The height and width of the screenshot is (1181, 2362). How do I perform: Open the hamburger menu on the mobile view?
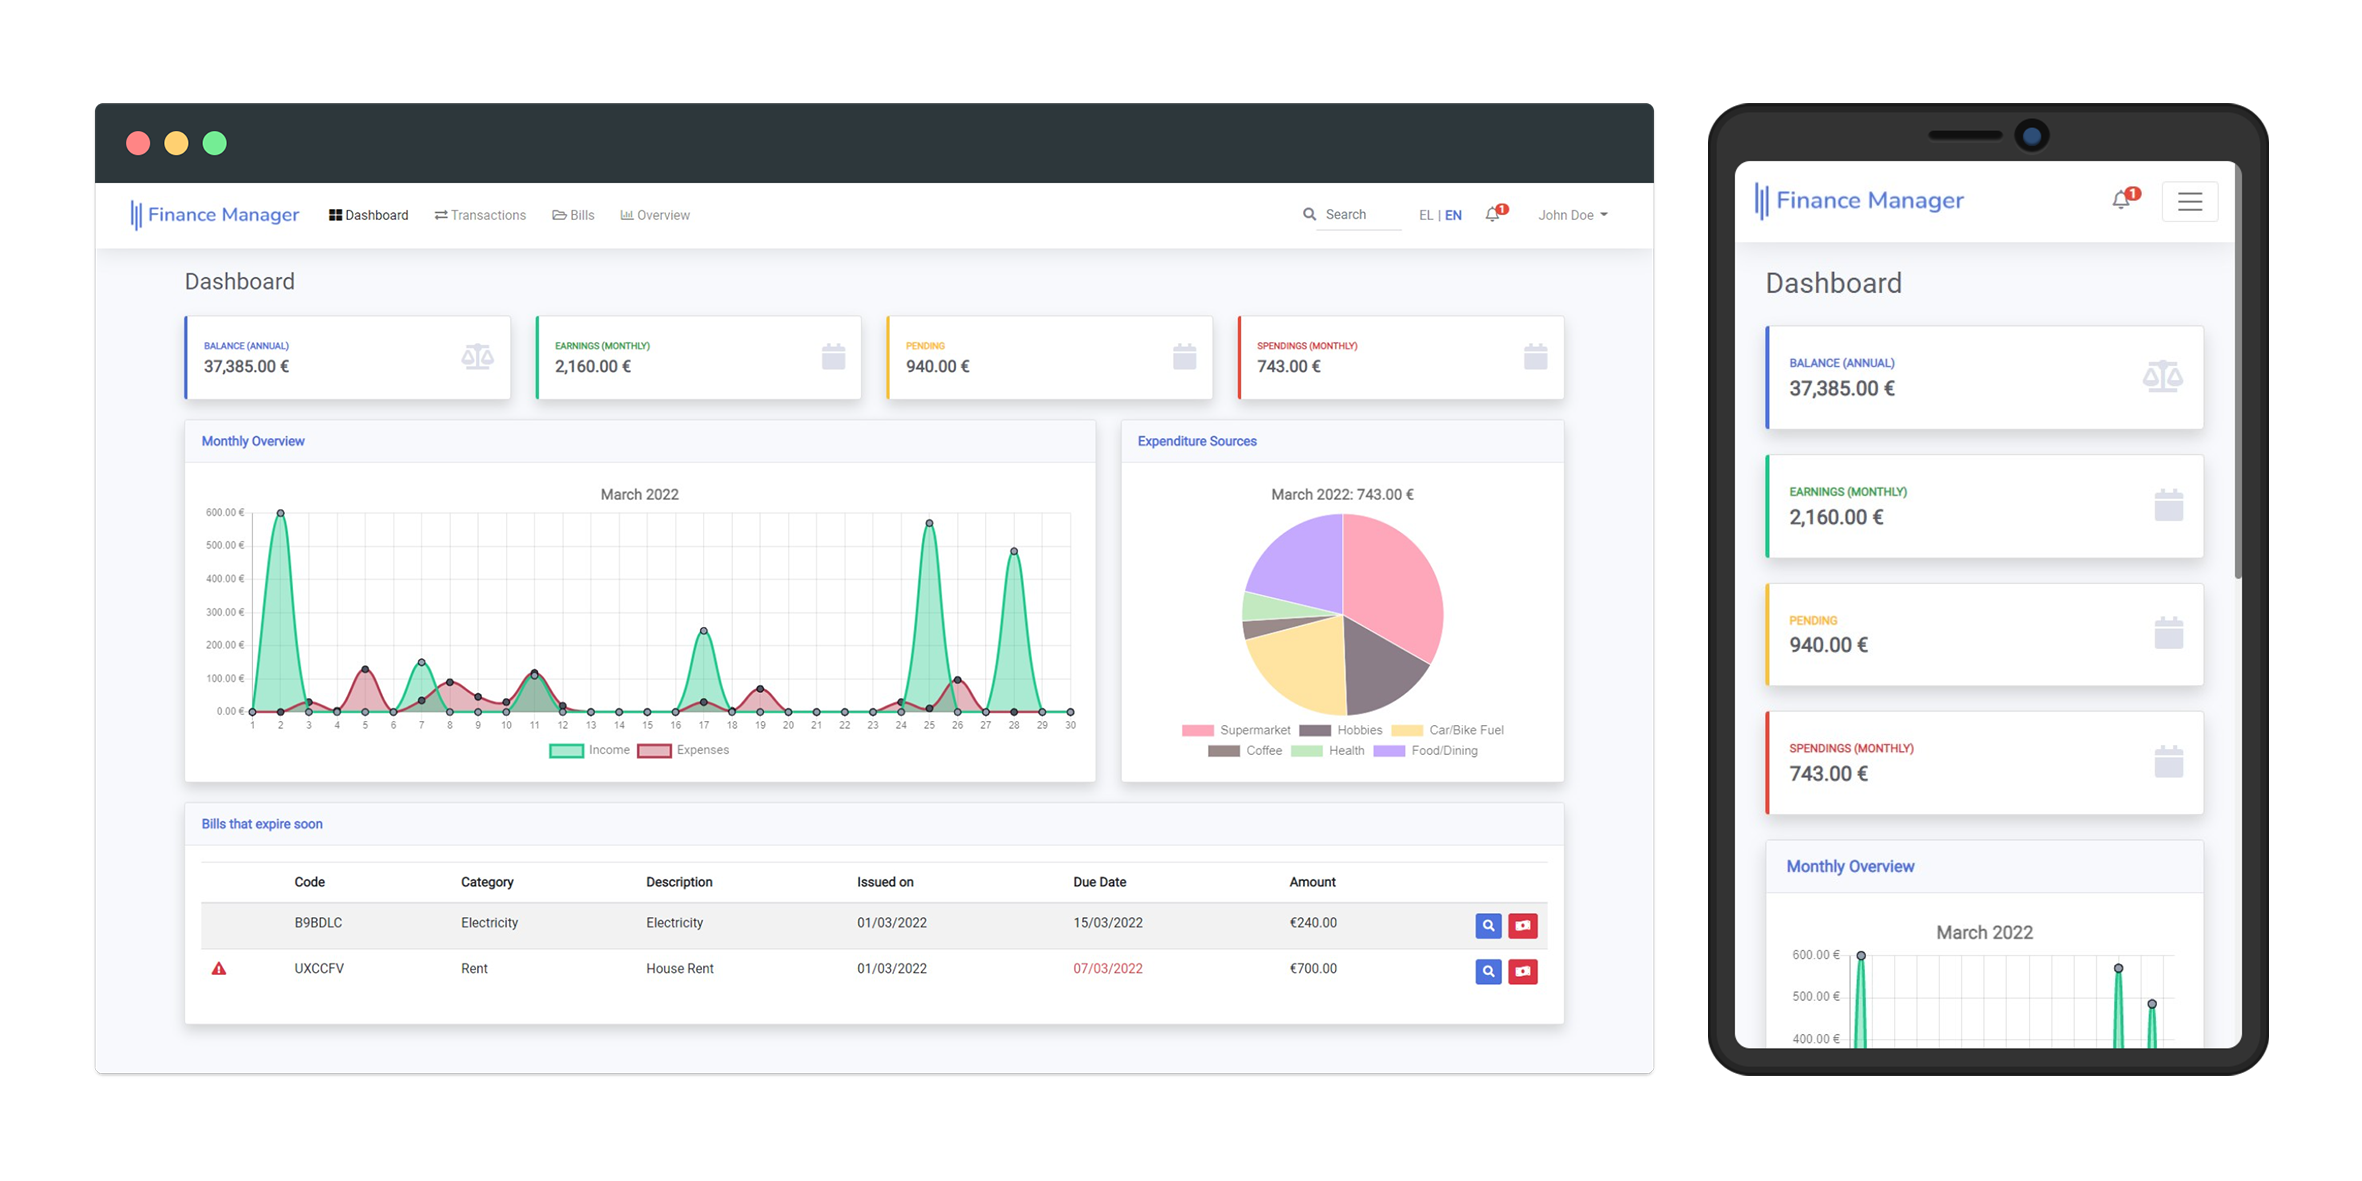point(2189,201)
